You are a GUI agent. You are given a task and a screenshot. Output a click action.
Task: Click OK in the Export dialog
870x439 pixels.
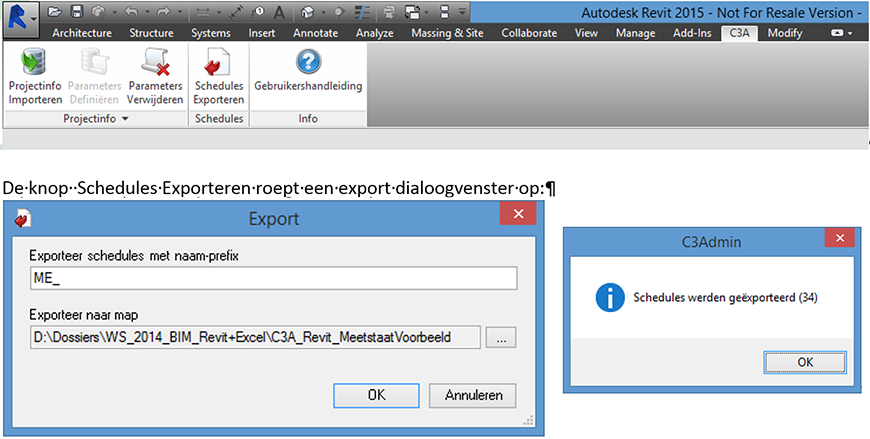(x=376, y=396)
